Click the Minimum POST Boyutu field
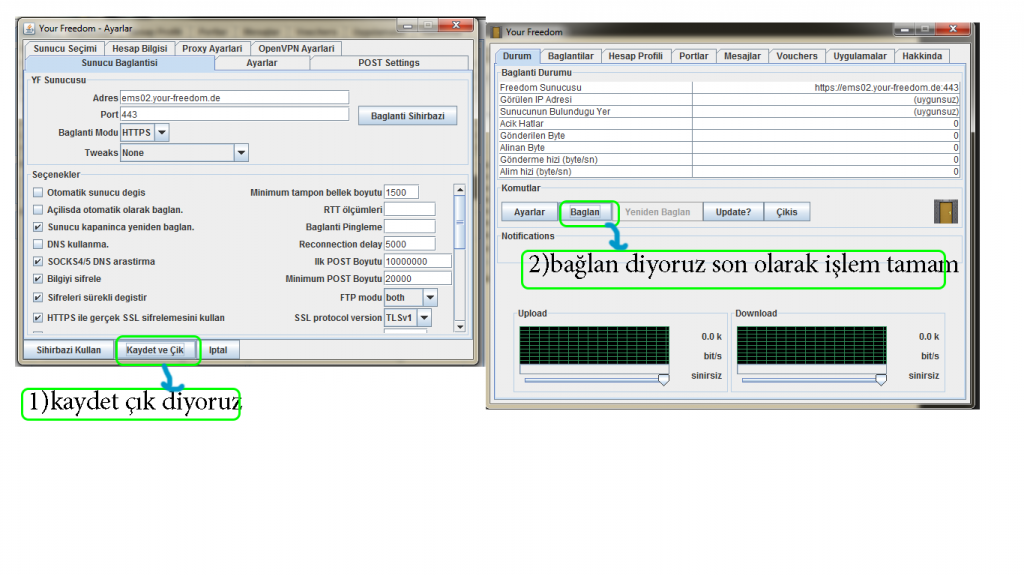The image size is (1024, 575). [x=417, y=278]
